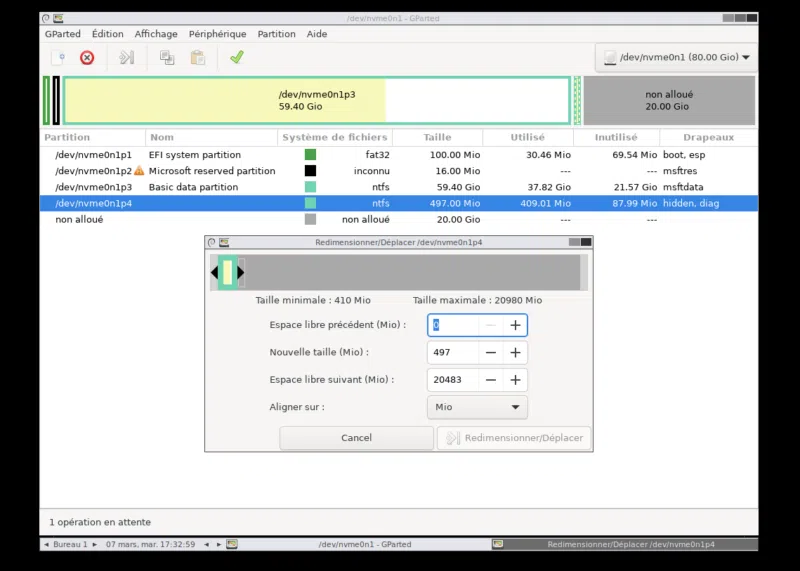Click right arrow handle on partition graphic
800x571 pixels.
pos(241,272)
